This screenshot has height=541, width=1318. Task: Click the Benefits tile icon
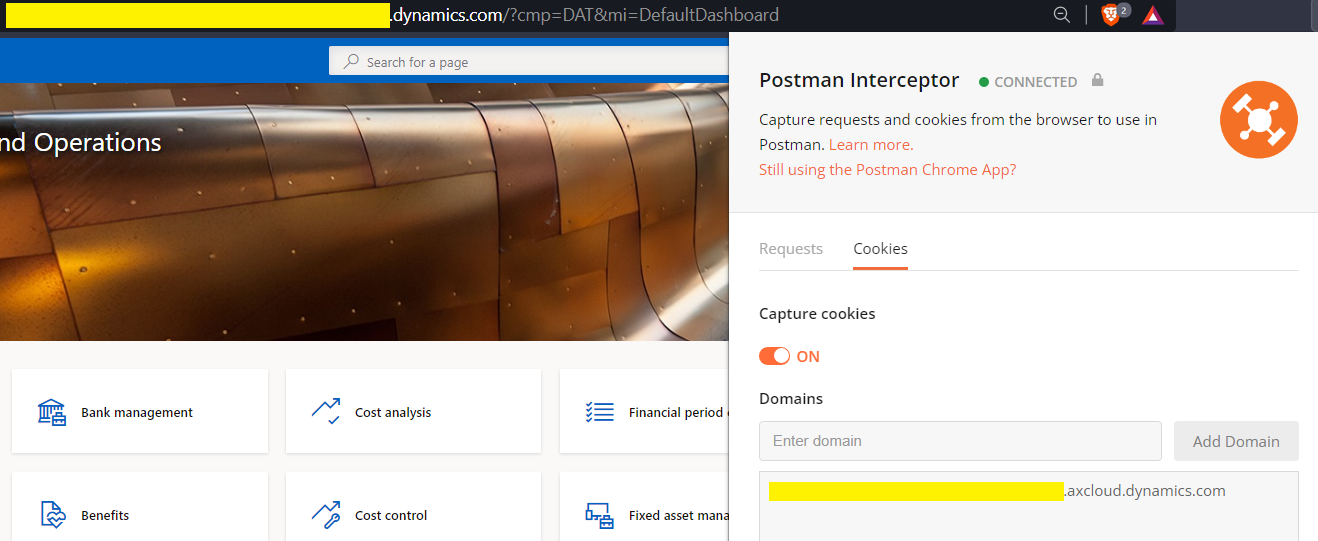click(x=52, y=515)
